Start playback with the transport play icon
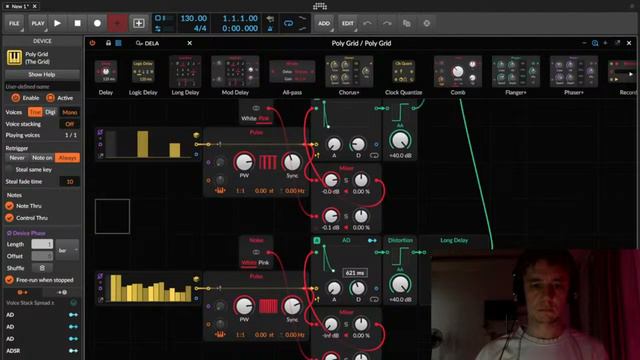This screenshot has height=360, width=640. pos(58,23)
